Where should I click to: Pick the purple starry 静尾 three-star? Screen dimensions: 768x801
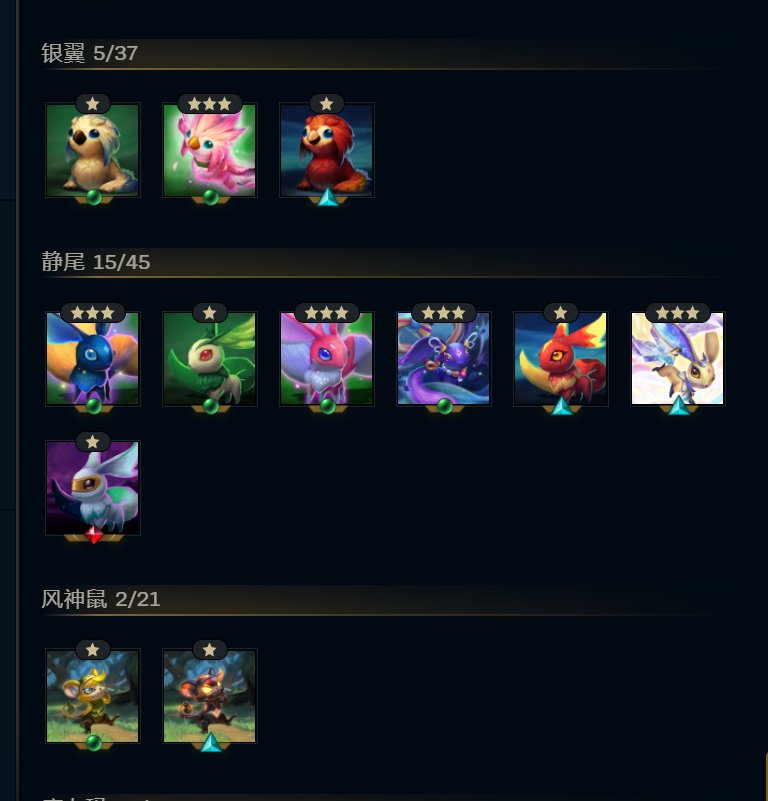(444, 359)
